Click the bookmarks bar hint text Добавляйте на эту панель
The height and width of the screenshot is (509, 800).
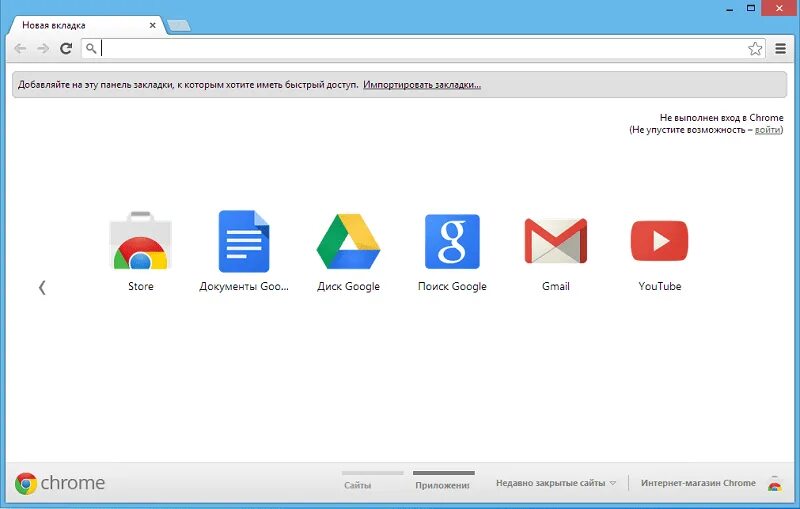(188, 85)
